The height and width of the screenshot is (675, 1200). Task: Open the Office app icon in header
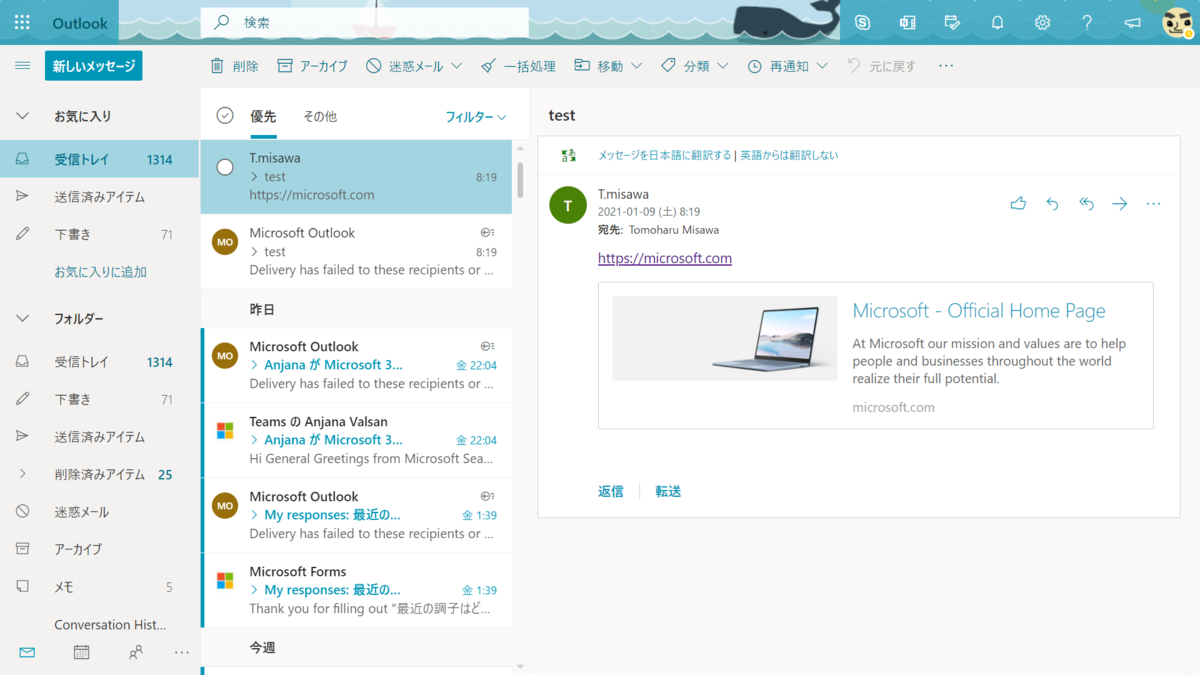pyautogui.click(x=907, y=22)
